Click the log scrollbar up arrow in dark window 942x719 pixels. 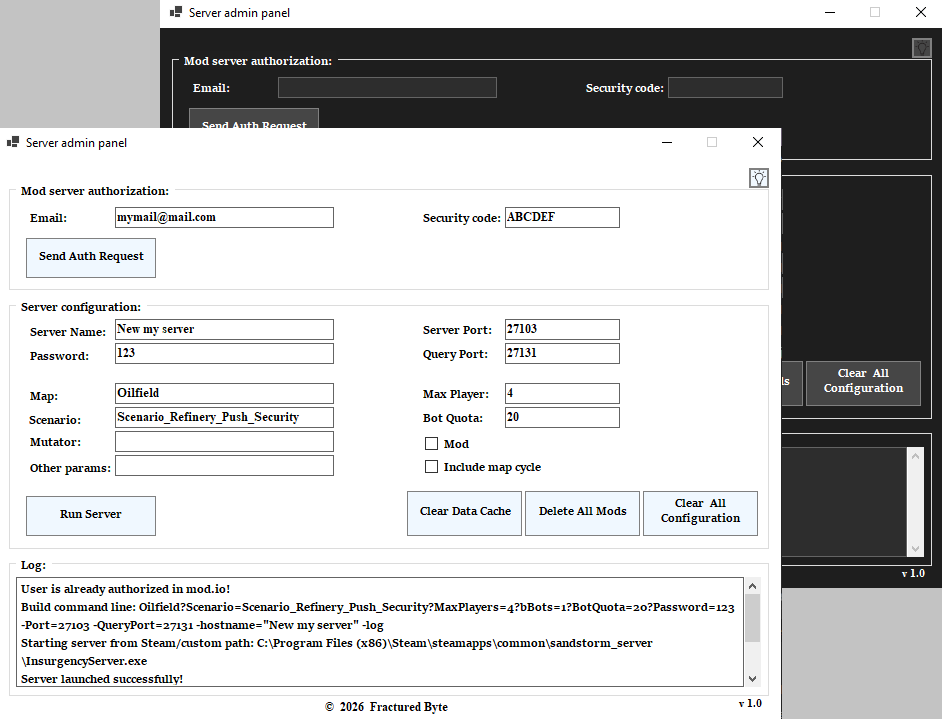point(915,457)
